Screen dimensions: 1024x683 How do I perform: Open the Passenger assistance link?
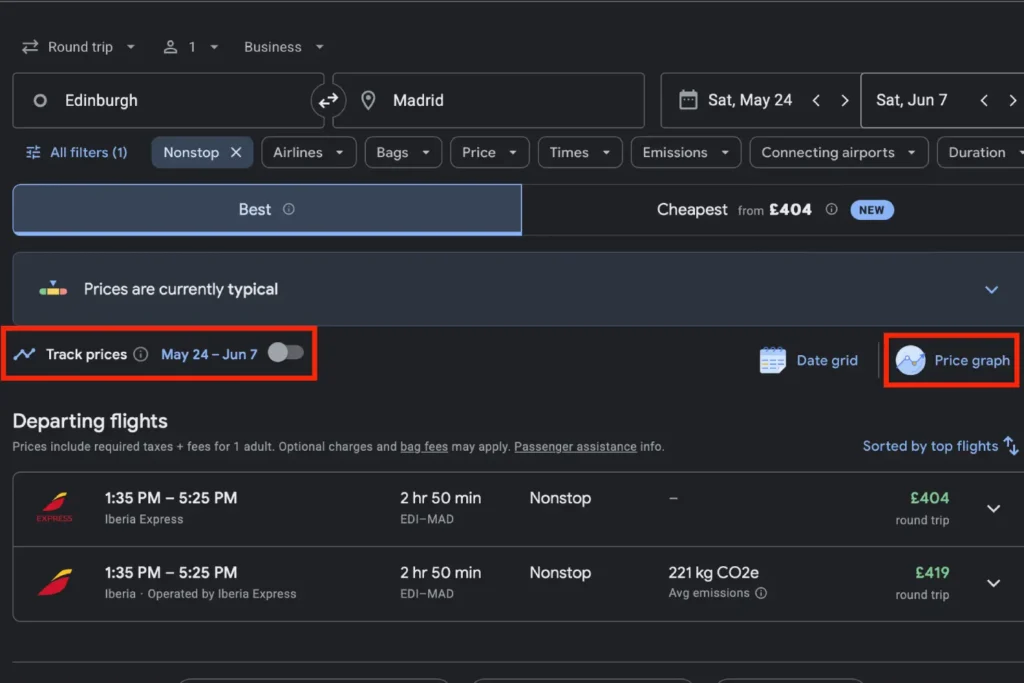(575, 447)
